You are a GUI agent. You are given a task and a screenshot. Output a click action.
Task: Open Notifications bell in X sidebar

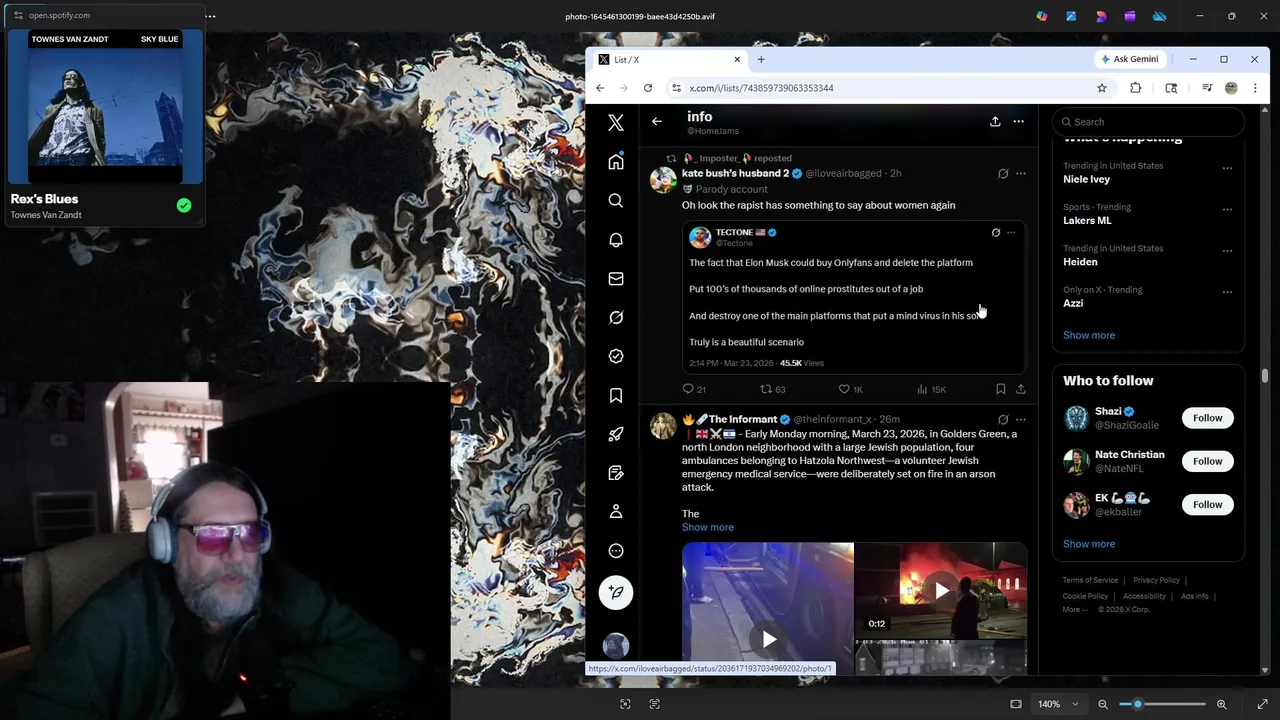point(616,240)
